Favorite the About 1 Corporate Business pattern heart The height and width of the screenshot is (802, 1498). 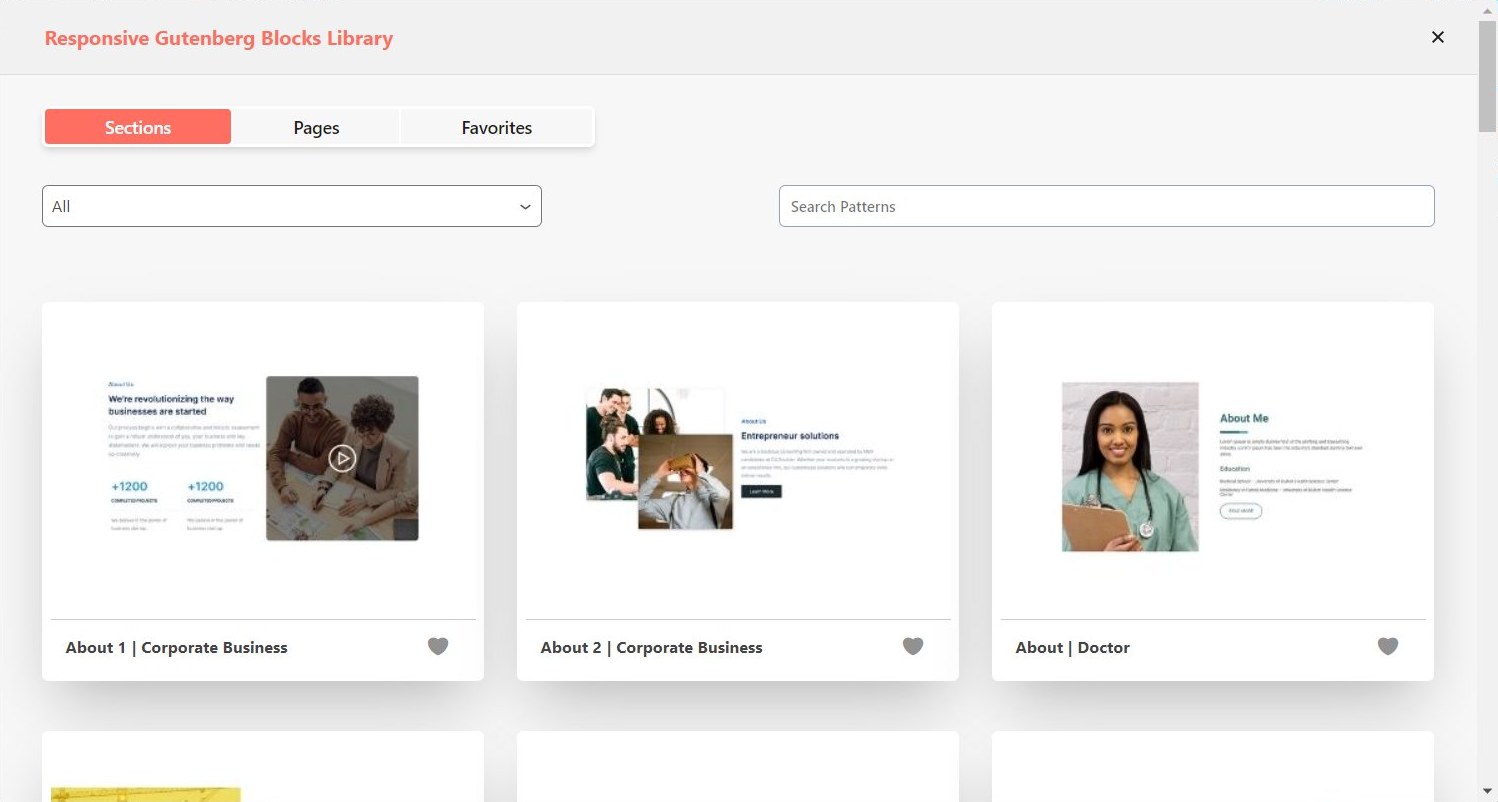438,647
